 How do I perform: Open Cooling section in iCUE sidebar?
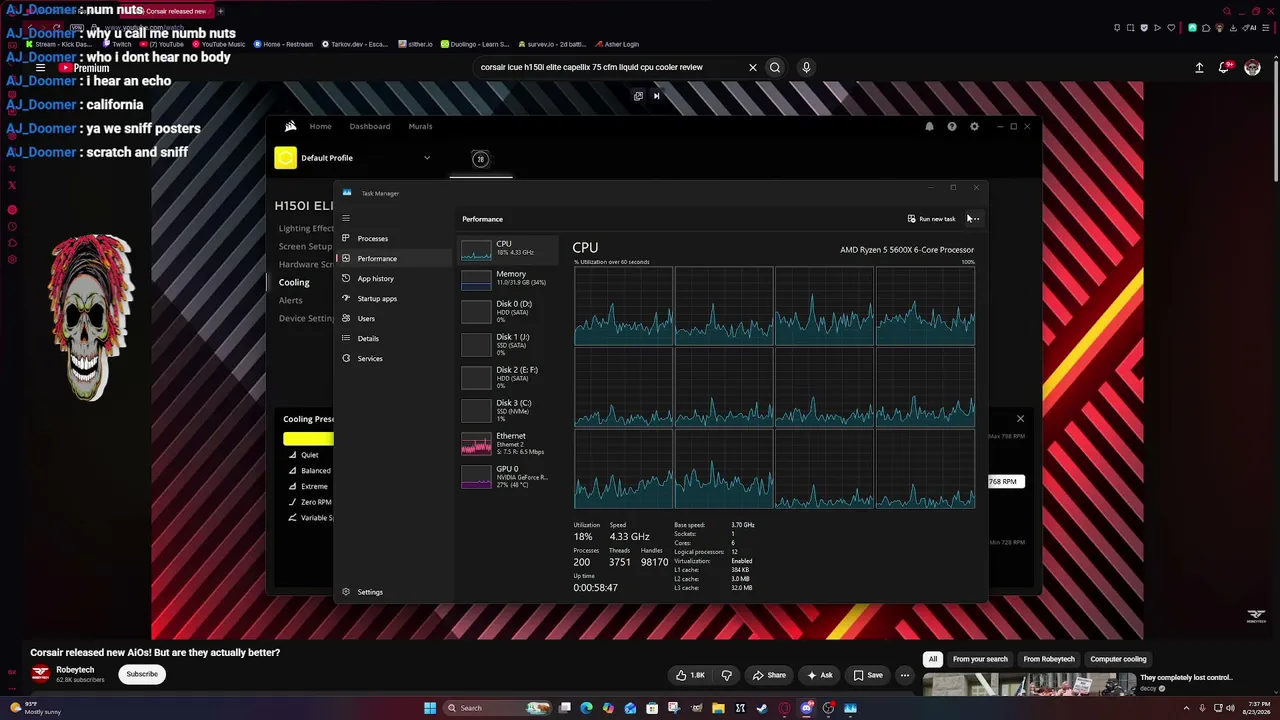(x=294, y=282)
